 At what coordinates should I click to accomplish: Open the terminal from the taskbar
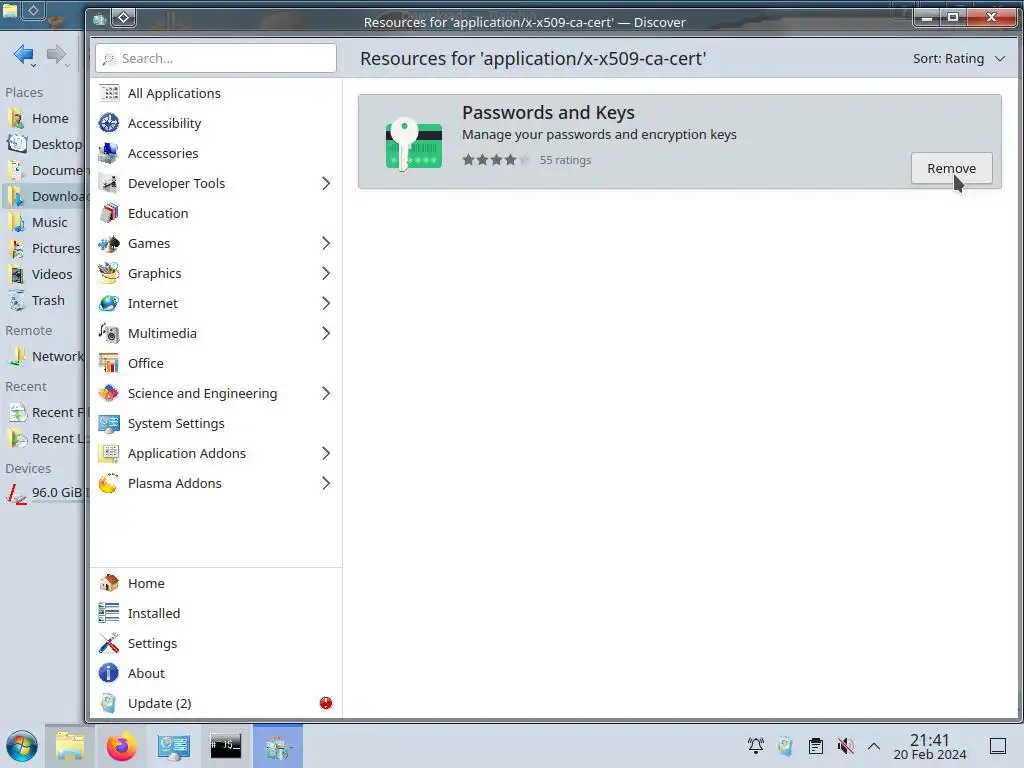(x=225, y=746)
